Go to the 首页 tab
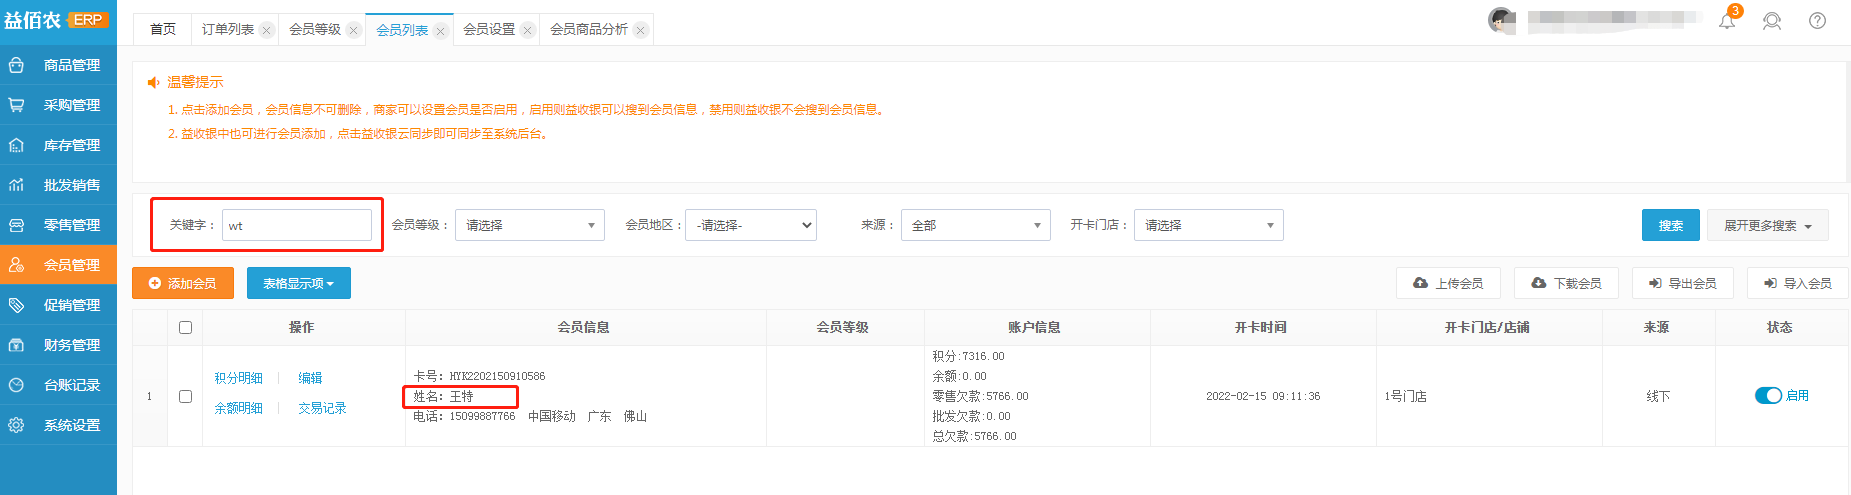Screen dimensions: 1851x495 pos(163,30)
